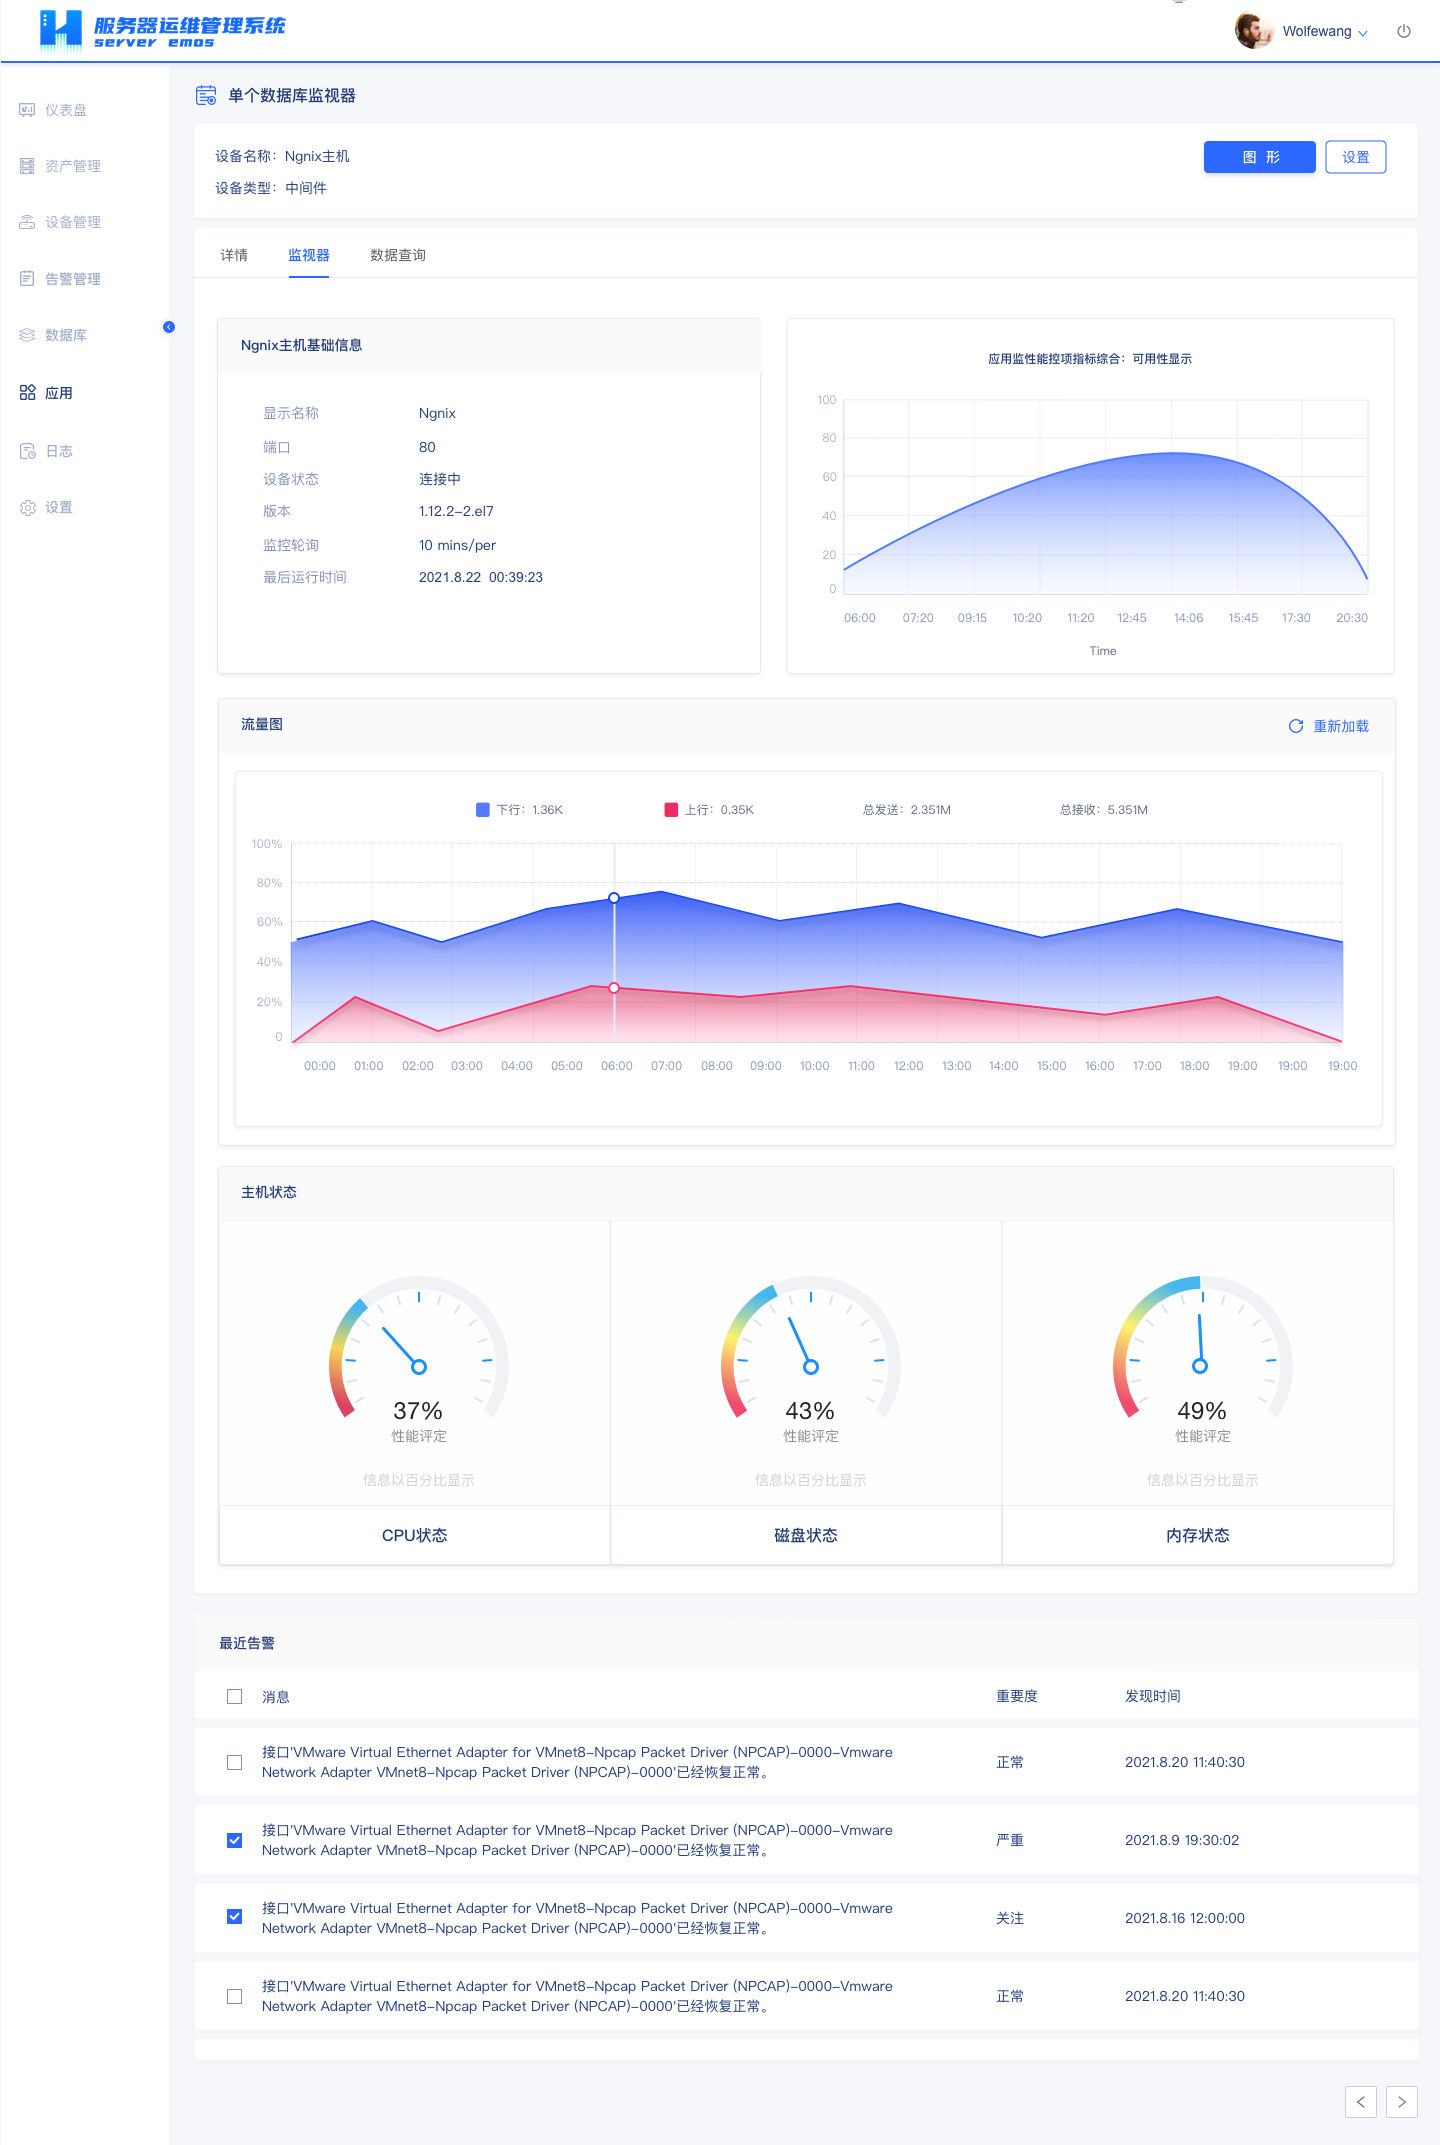Toggle the blue 下行 legend swatch
1440x2145 pixels.
point(483,810)
